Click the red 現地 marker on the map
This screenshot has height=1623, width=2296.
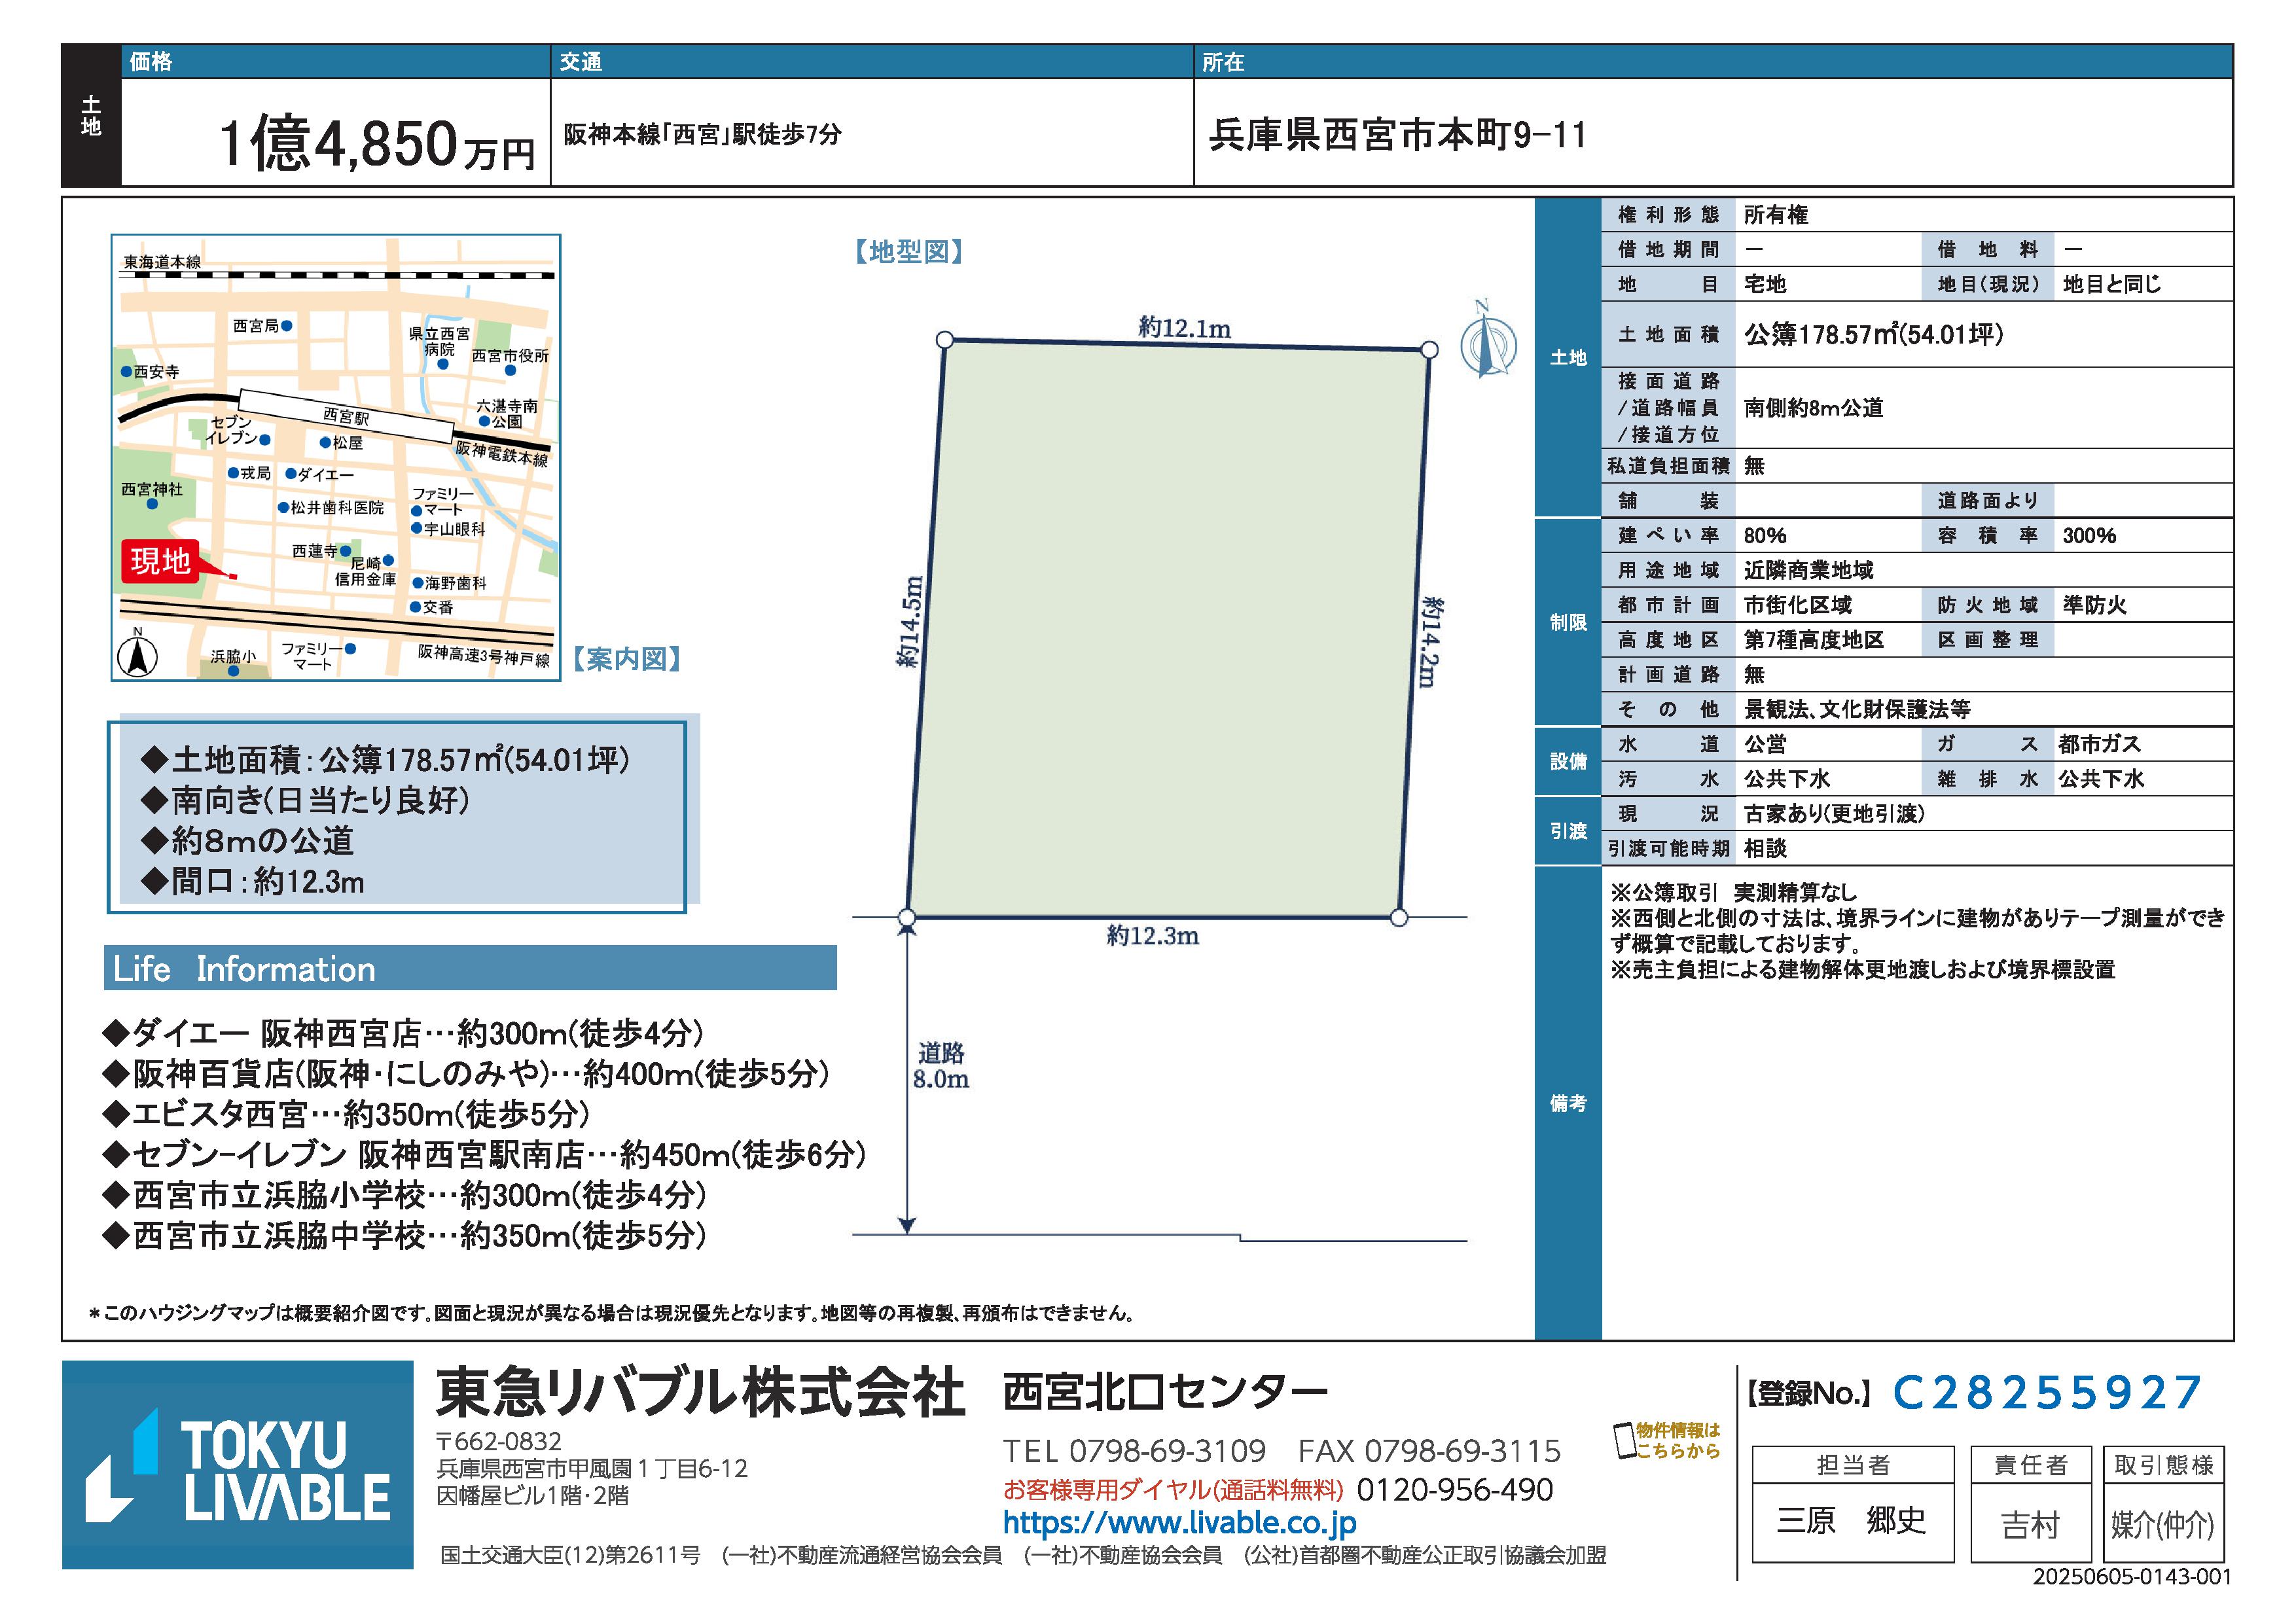pos(161,561)
